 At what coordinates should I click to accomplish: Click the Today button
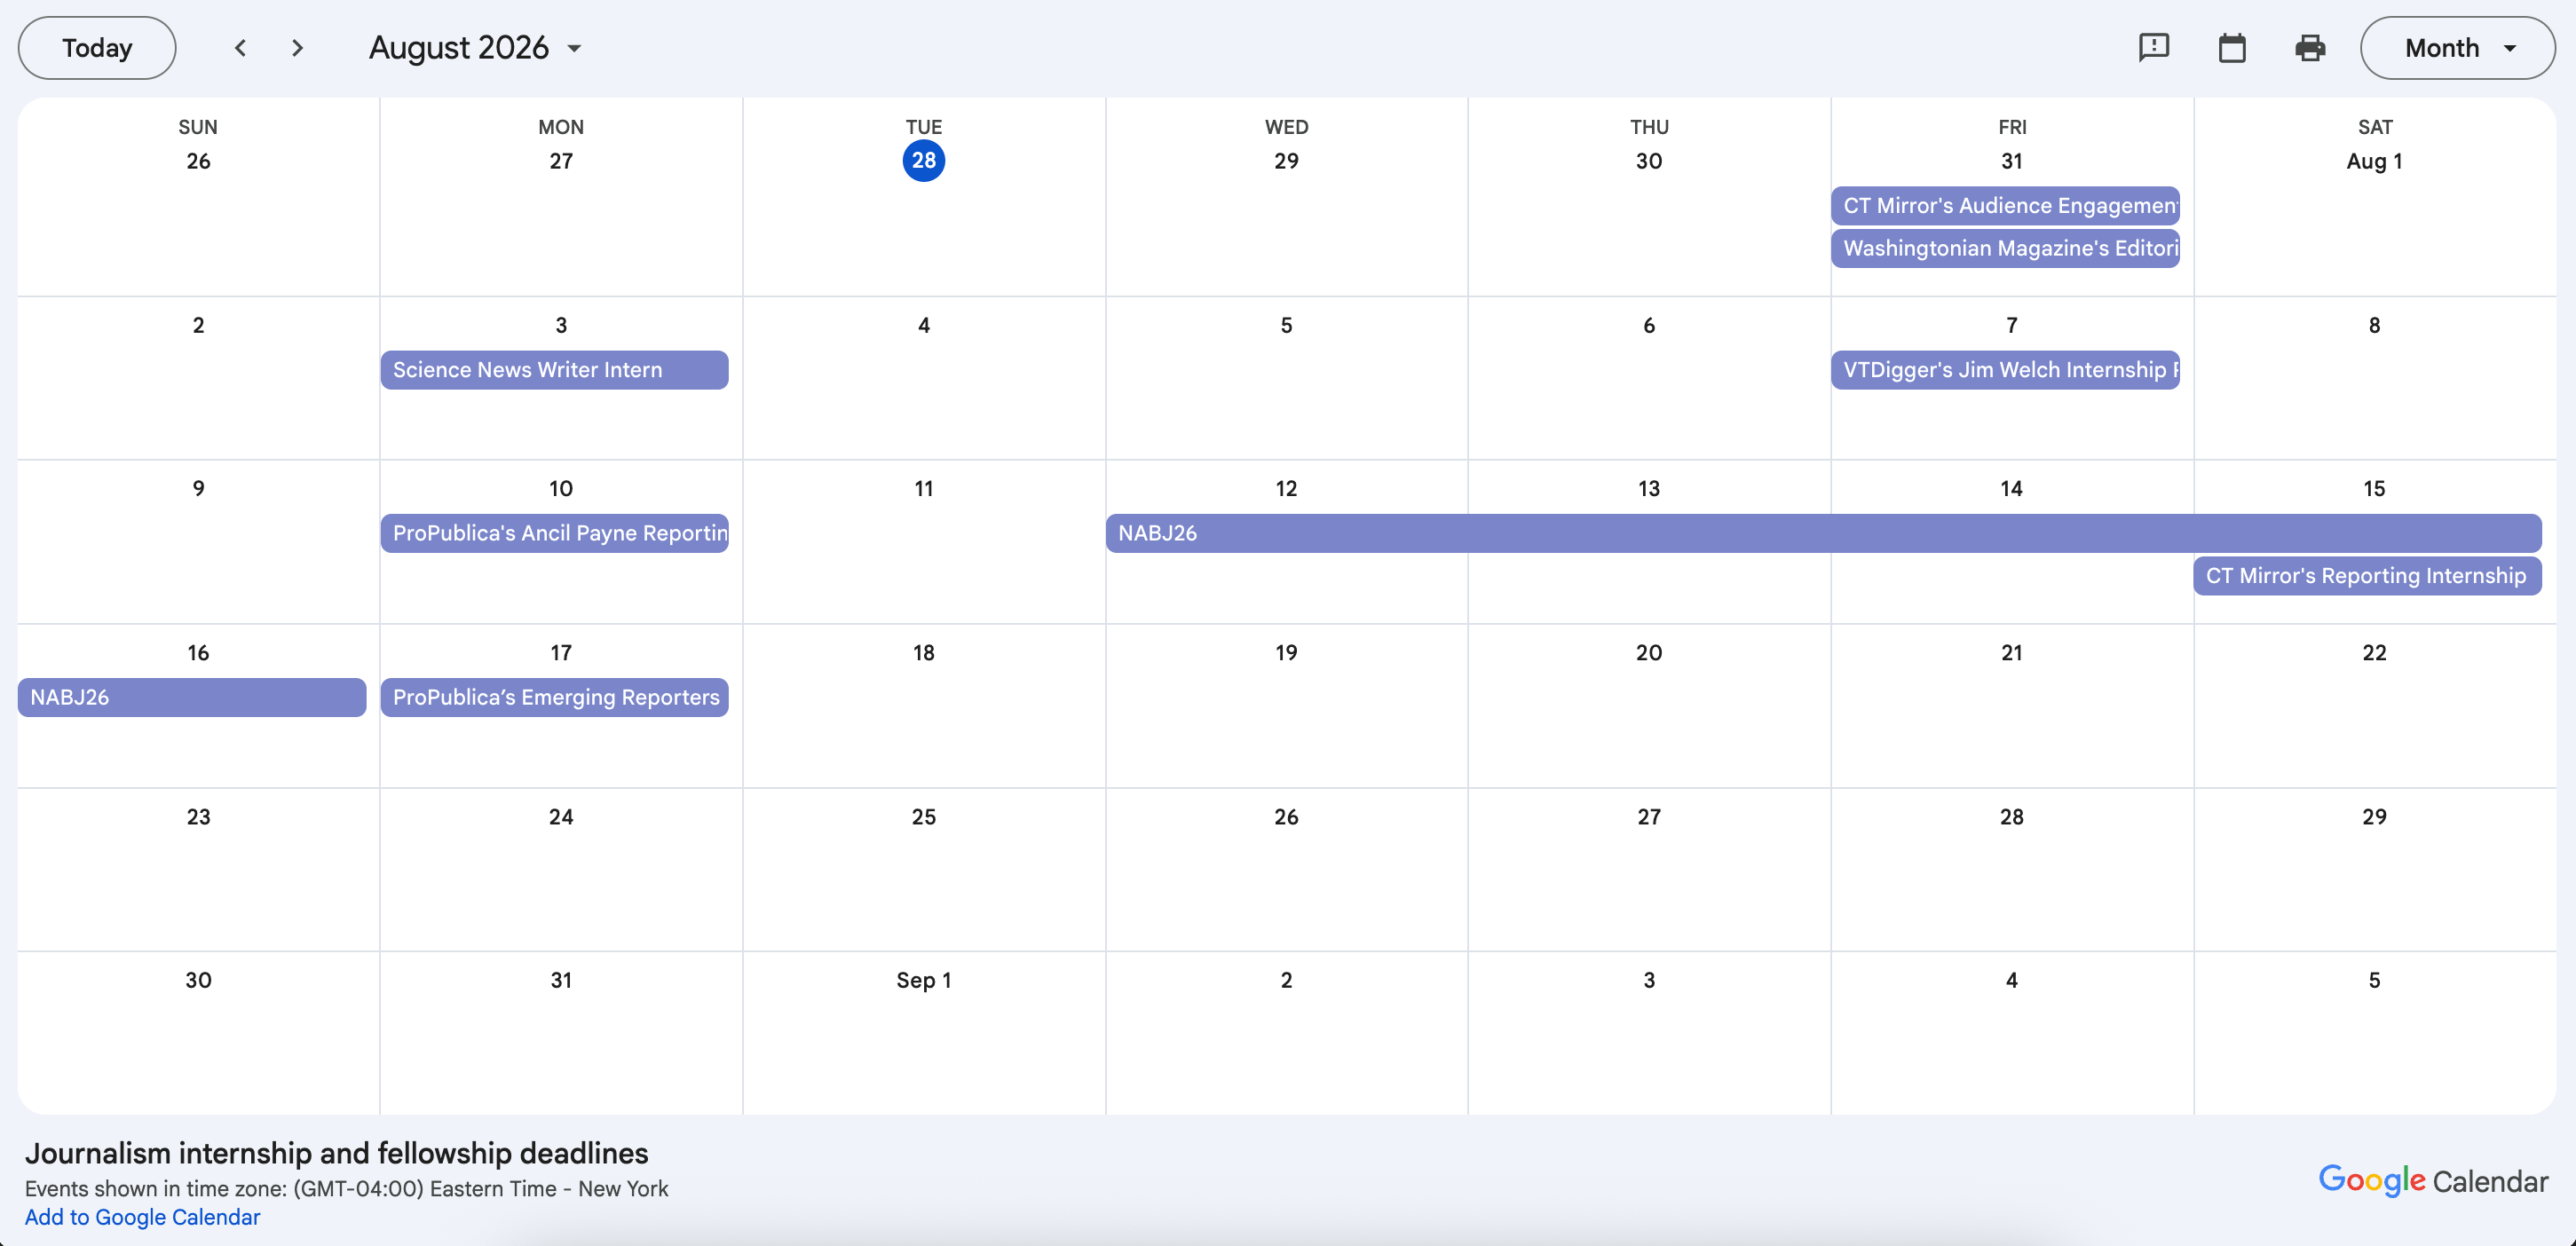tap(97, 48)
